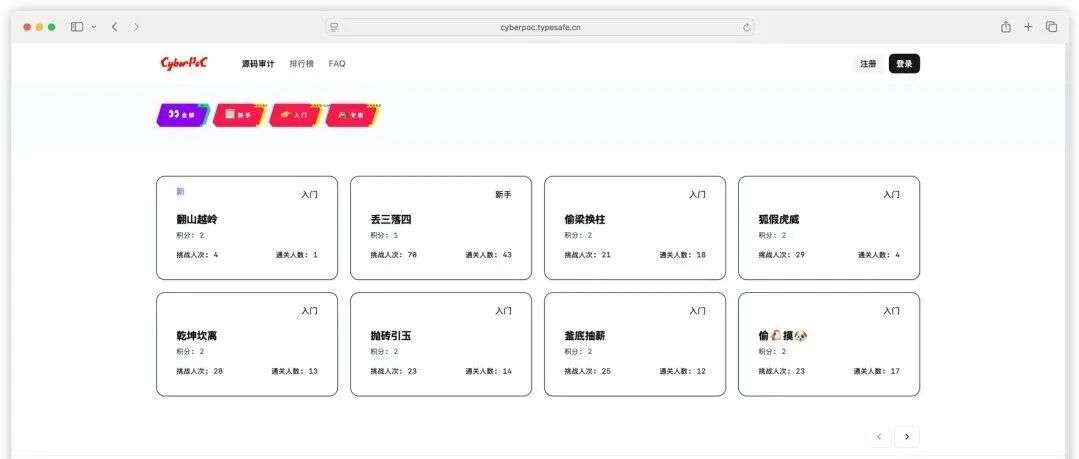Open the 翻山越岭 challenge card
This screenshot has width=1079, height=459.
[247, 228]
